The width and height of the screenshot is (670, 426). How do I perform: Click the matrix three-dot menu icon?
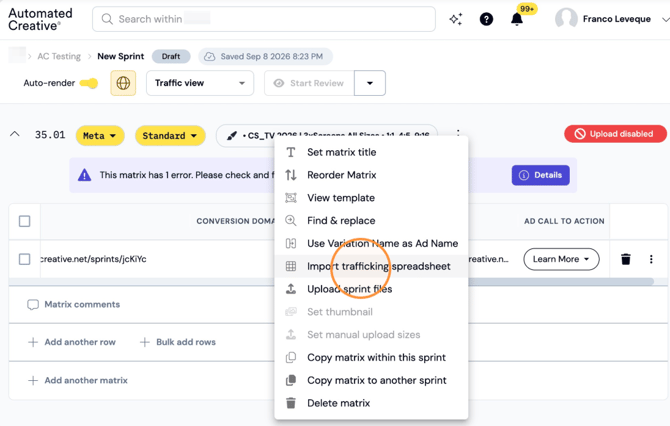point(458,132)
